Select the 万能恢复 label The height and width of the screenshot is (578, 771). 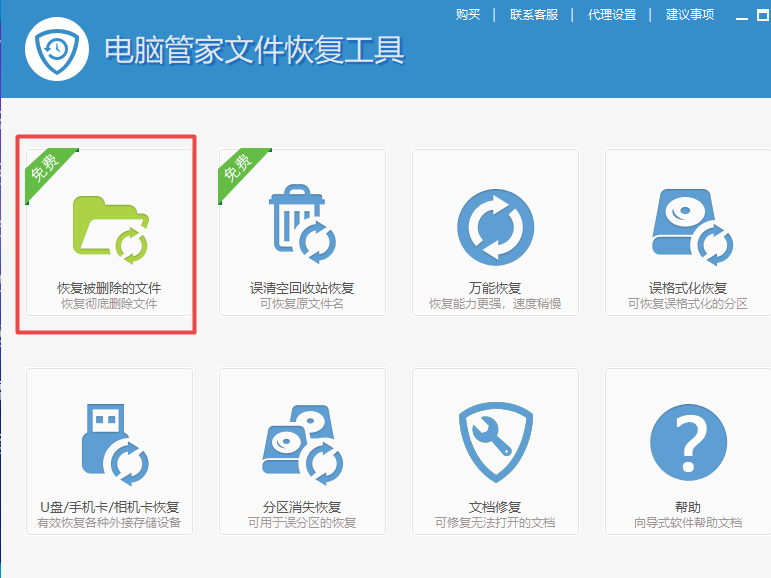pos(495,288)
